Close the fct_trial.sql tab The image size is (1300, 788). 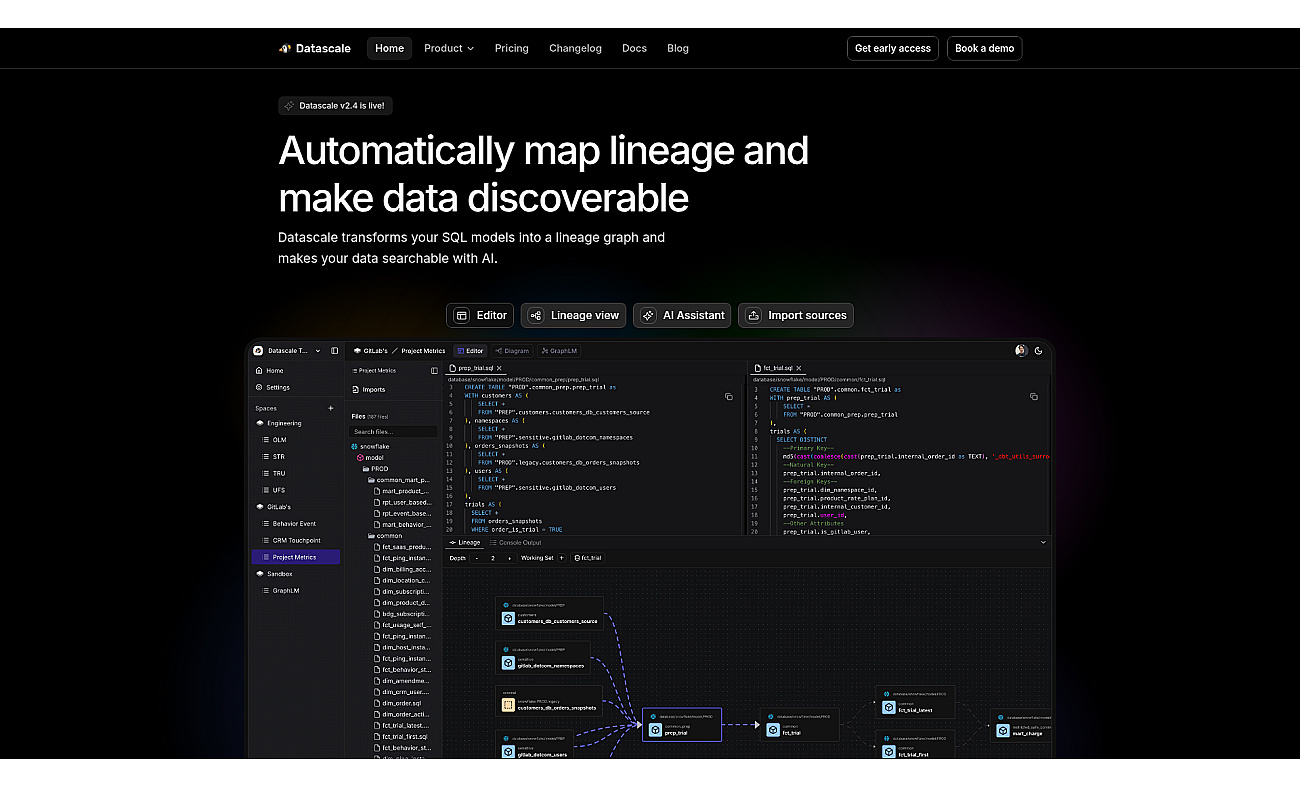799,368
